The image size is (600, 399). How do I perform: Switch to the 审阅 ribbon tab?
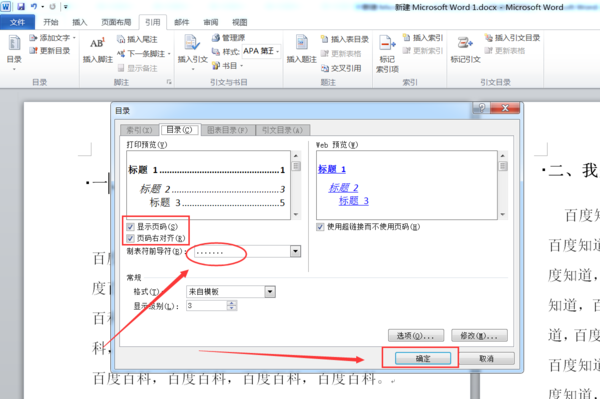(x=210, y=22)
